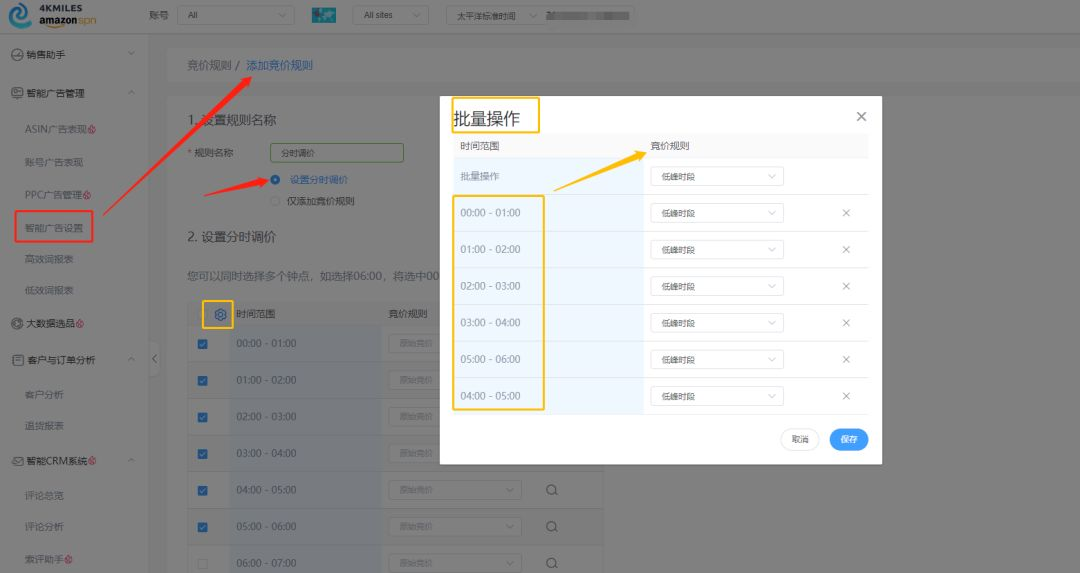Screen dimensions: 1080x573
Task: Click the marketplace flag icon in top bar
Action: [324, 15]
